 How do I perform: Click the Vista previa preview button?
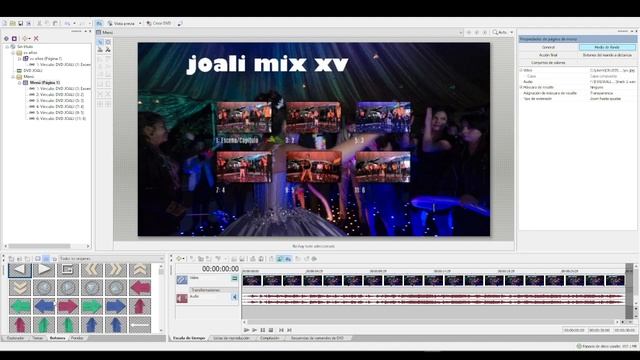click(x=121, y=24)
